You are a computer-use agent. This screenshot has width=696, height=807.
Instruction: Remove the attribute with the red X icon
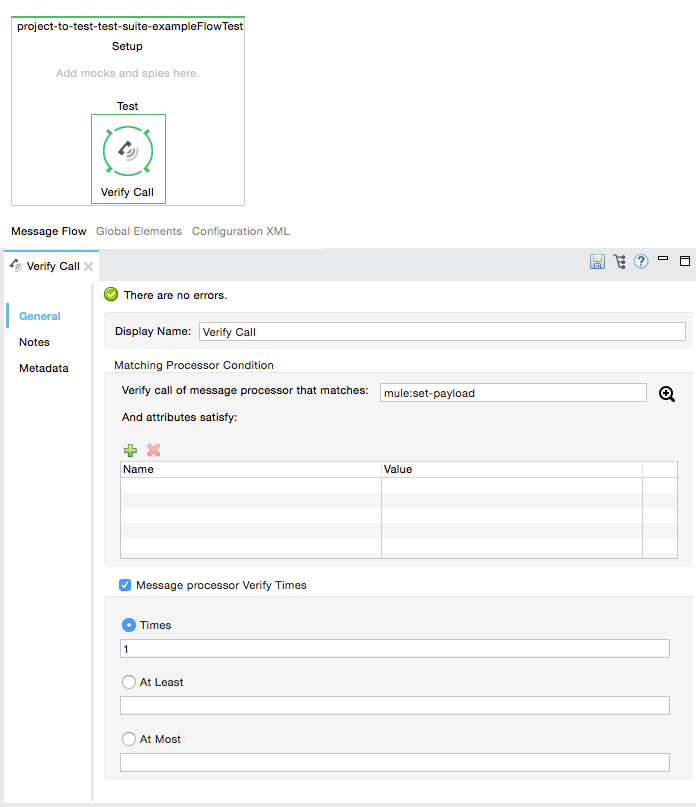point(153,451)
